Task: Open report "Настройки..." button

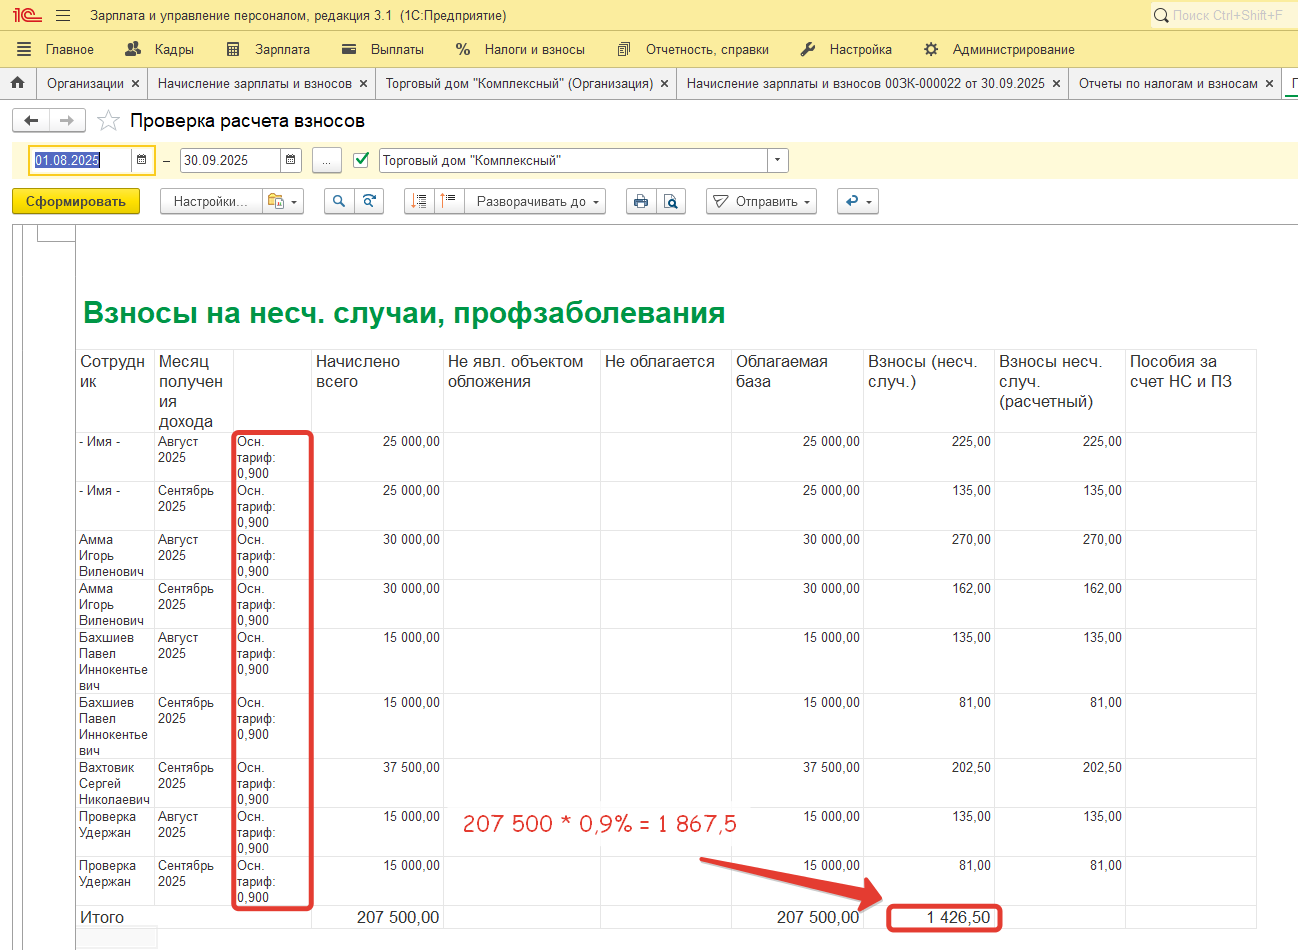Action: pyautogui.click(x=210, y=201)
